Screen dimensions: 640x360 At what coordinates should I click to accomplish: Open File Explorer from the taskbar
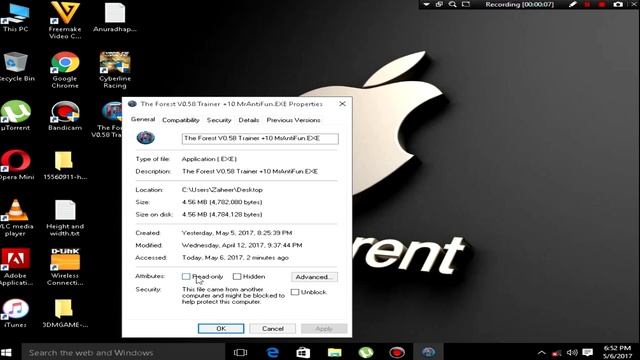334,352
